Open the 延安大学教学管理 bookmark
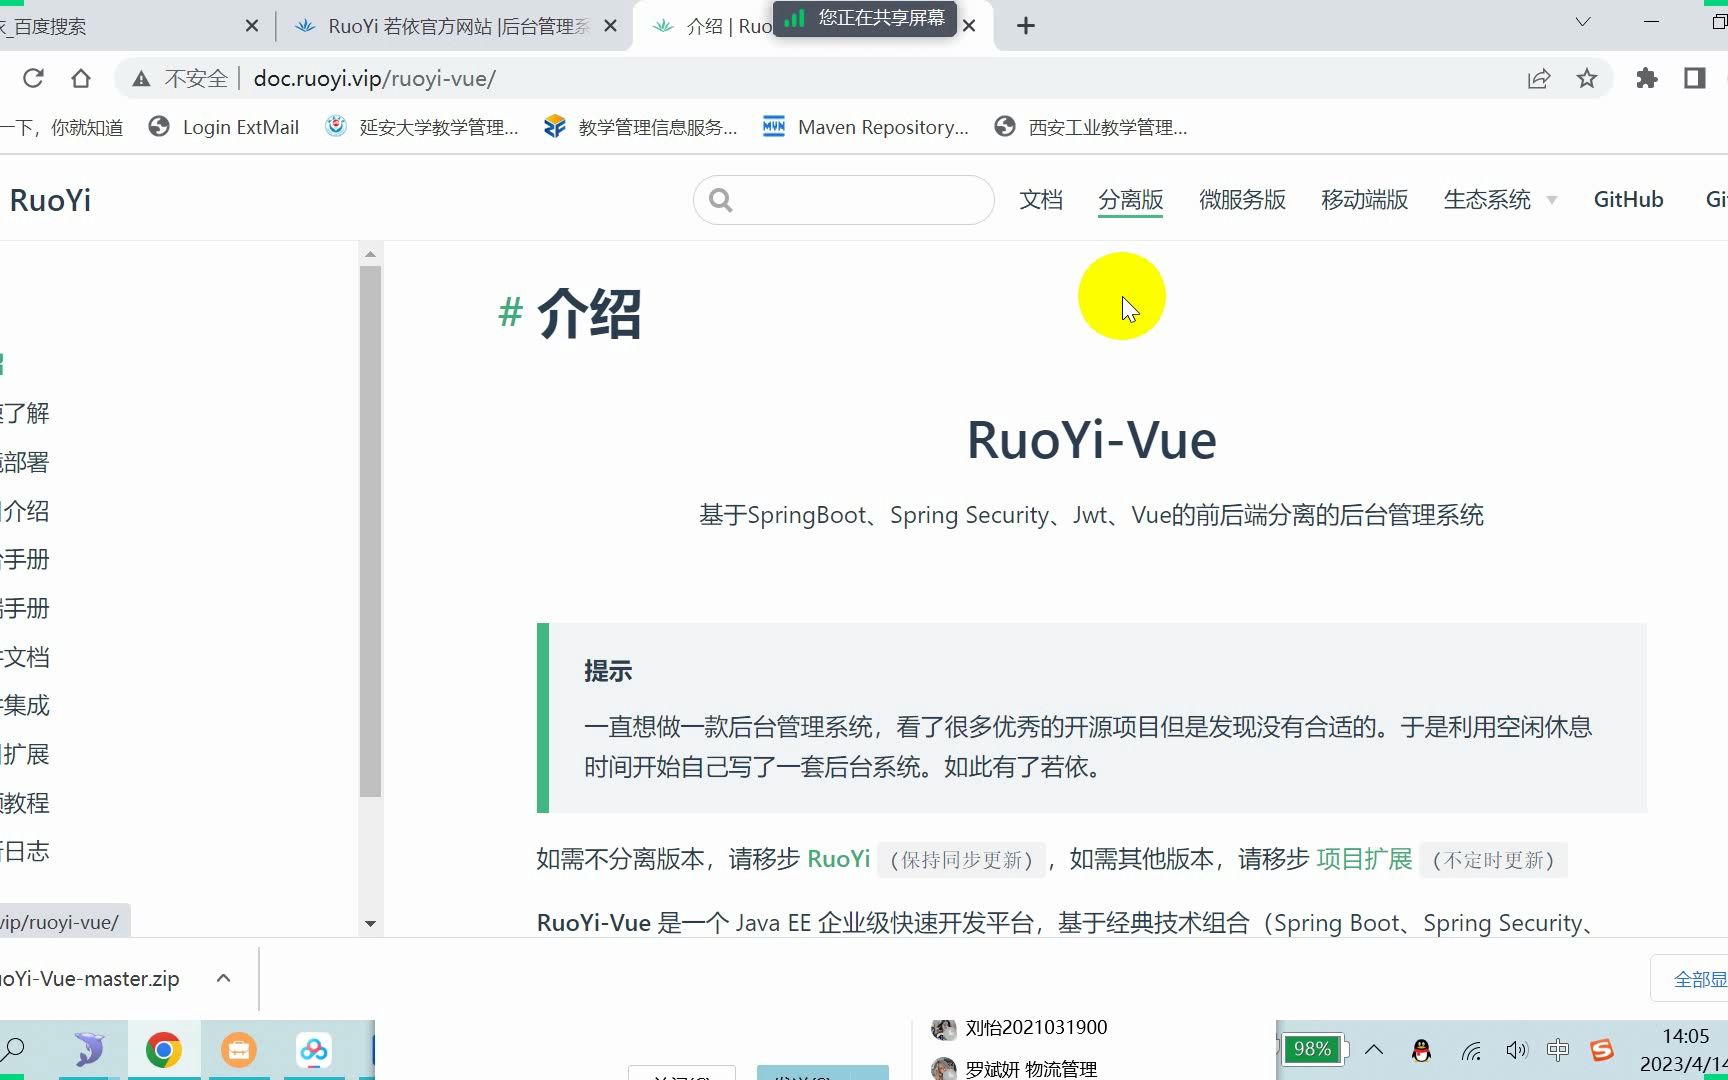Image resolution: width=1728 pixels, height=1080 pixels. click(422, 127)
